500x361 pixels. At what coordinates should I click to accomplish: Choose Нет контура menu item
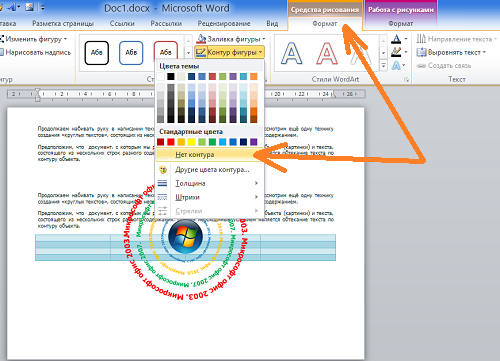click(209, 155)
